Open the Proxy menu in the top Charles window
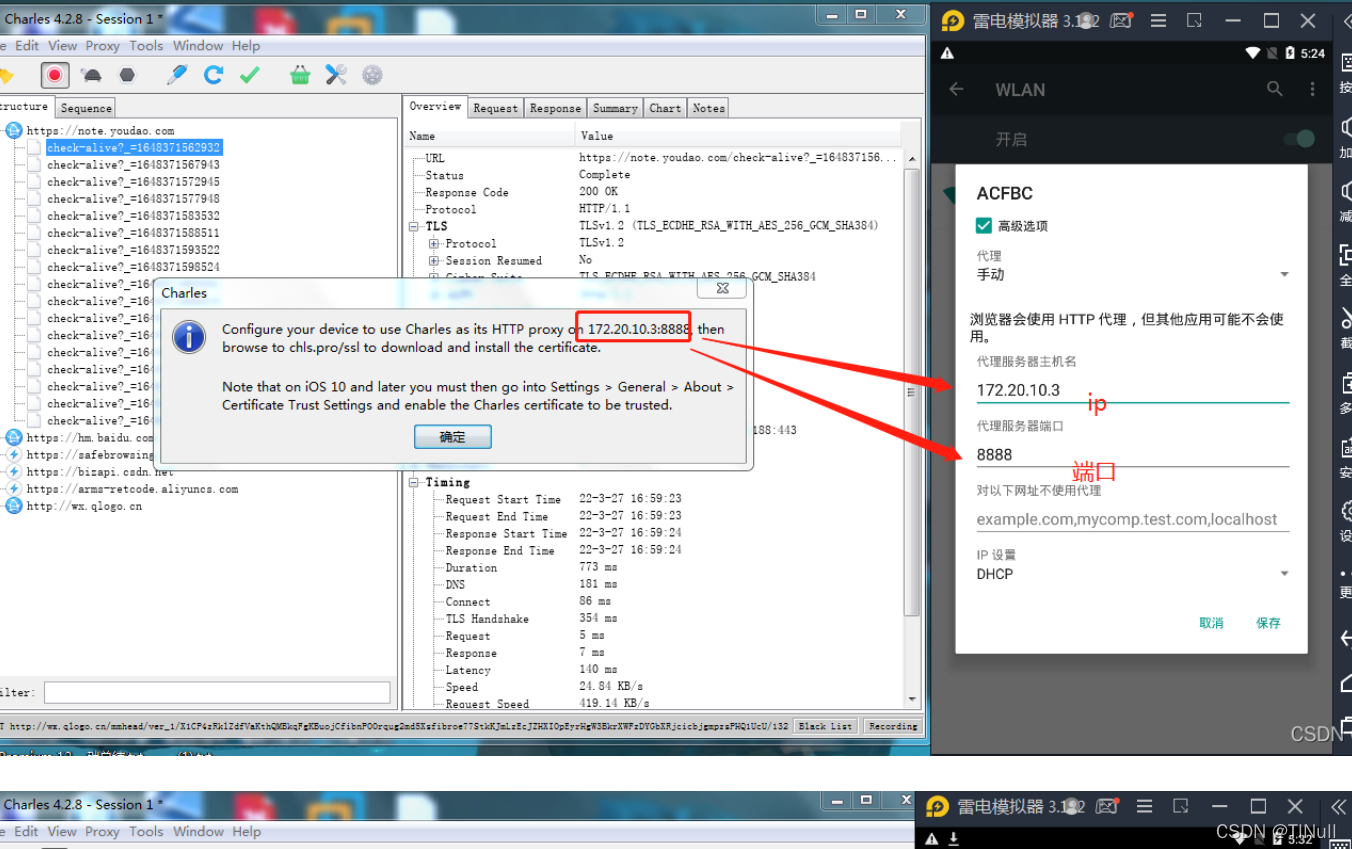Viewport: 1352px width, 849px height. tap(102, 45)
